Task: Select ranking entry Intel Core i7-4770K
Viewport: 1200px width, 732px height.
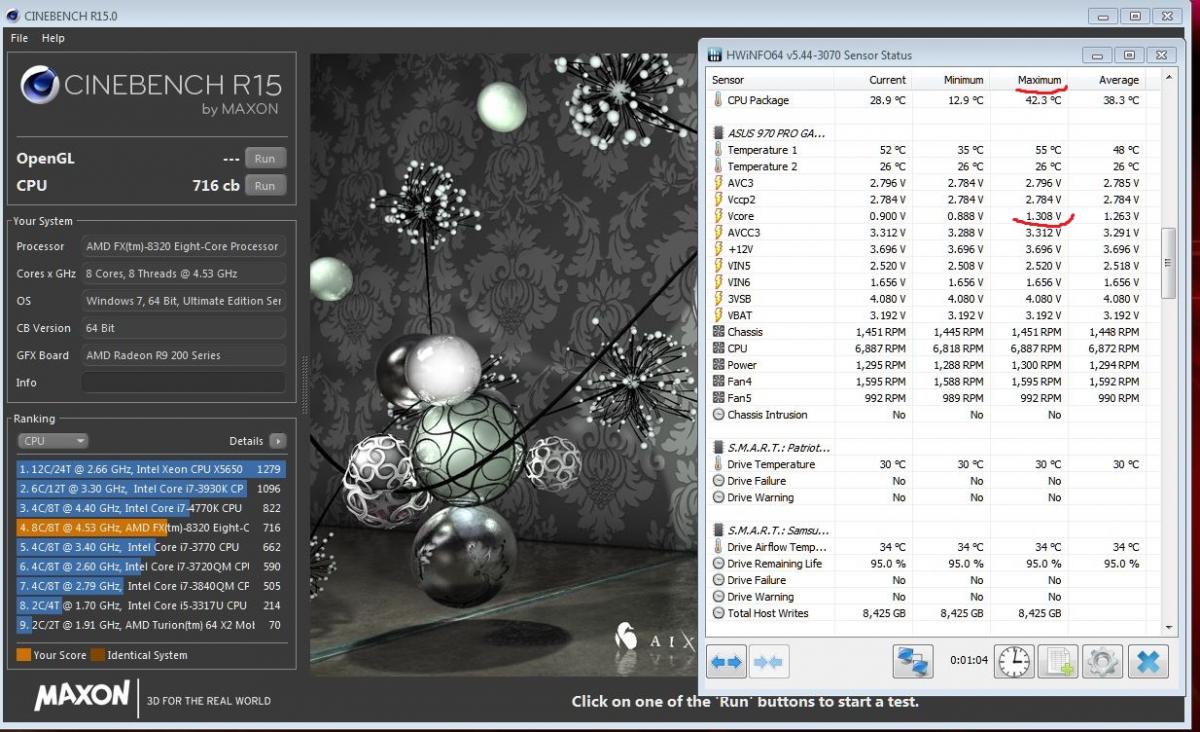Action: (151, 508)
